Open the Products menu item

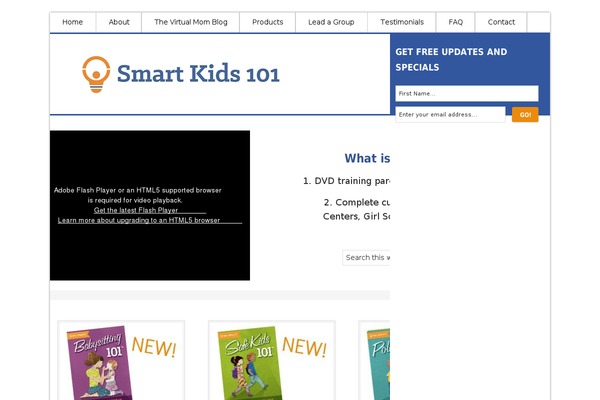267,22
